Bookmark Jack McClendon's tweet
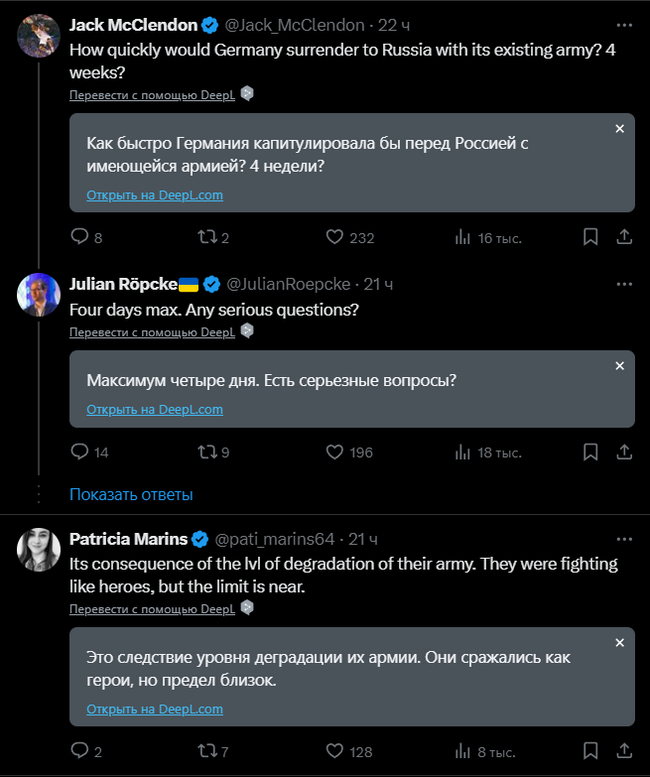This screenshot has width=650, height=777. coord(591,237)
